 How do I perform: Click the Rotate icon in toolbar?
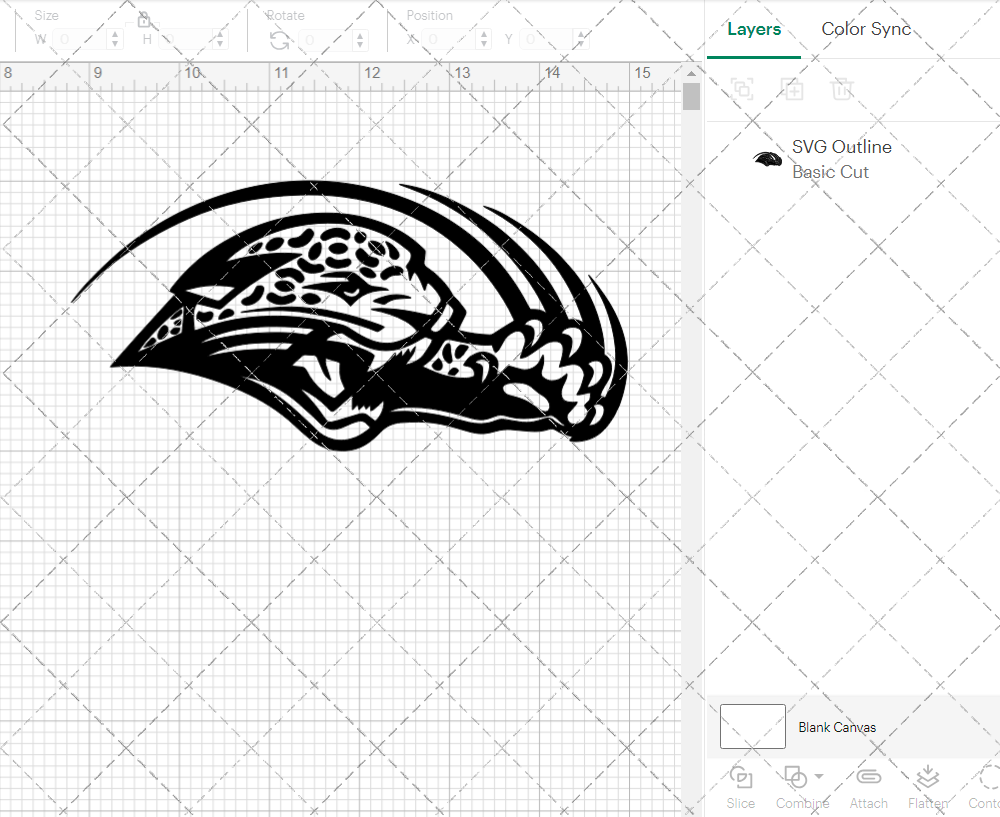280,40
